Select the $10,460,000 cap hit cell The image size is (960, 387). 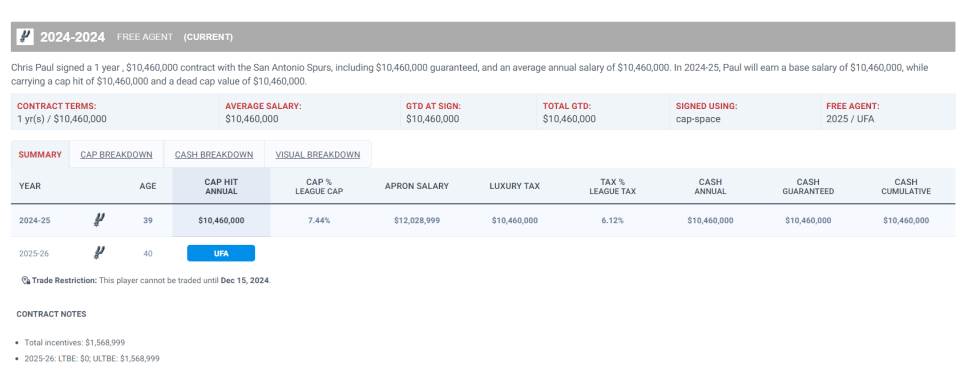pos(221,220)
